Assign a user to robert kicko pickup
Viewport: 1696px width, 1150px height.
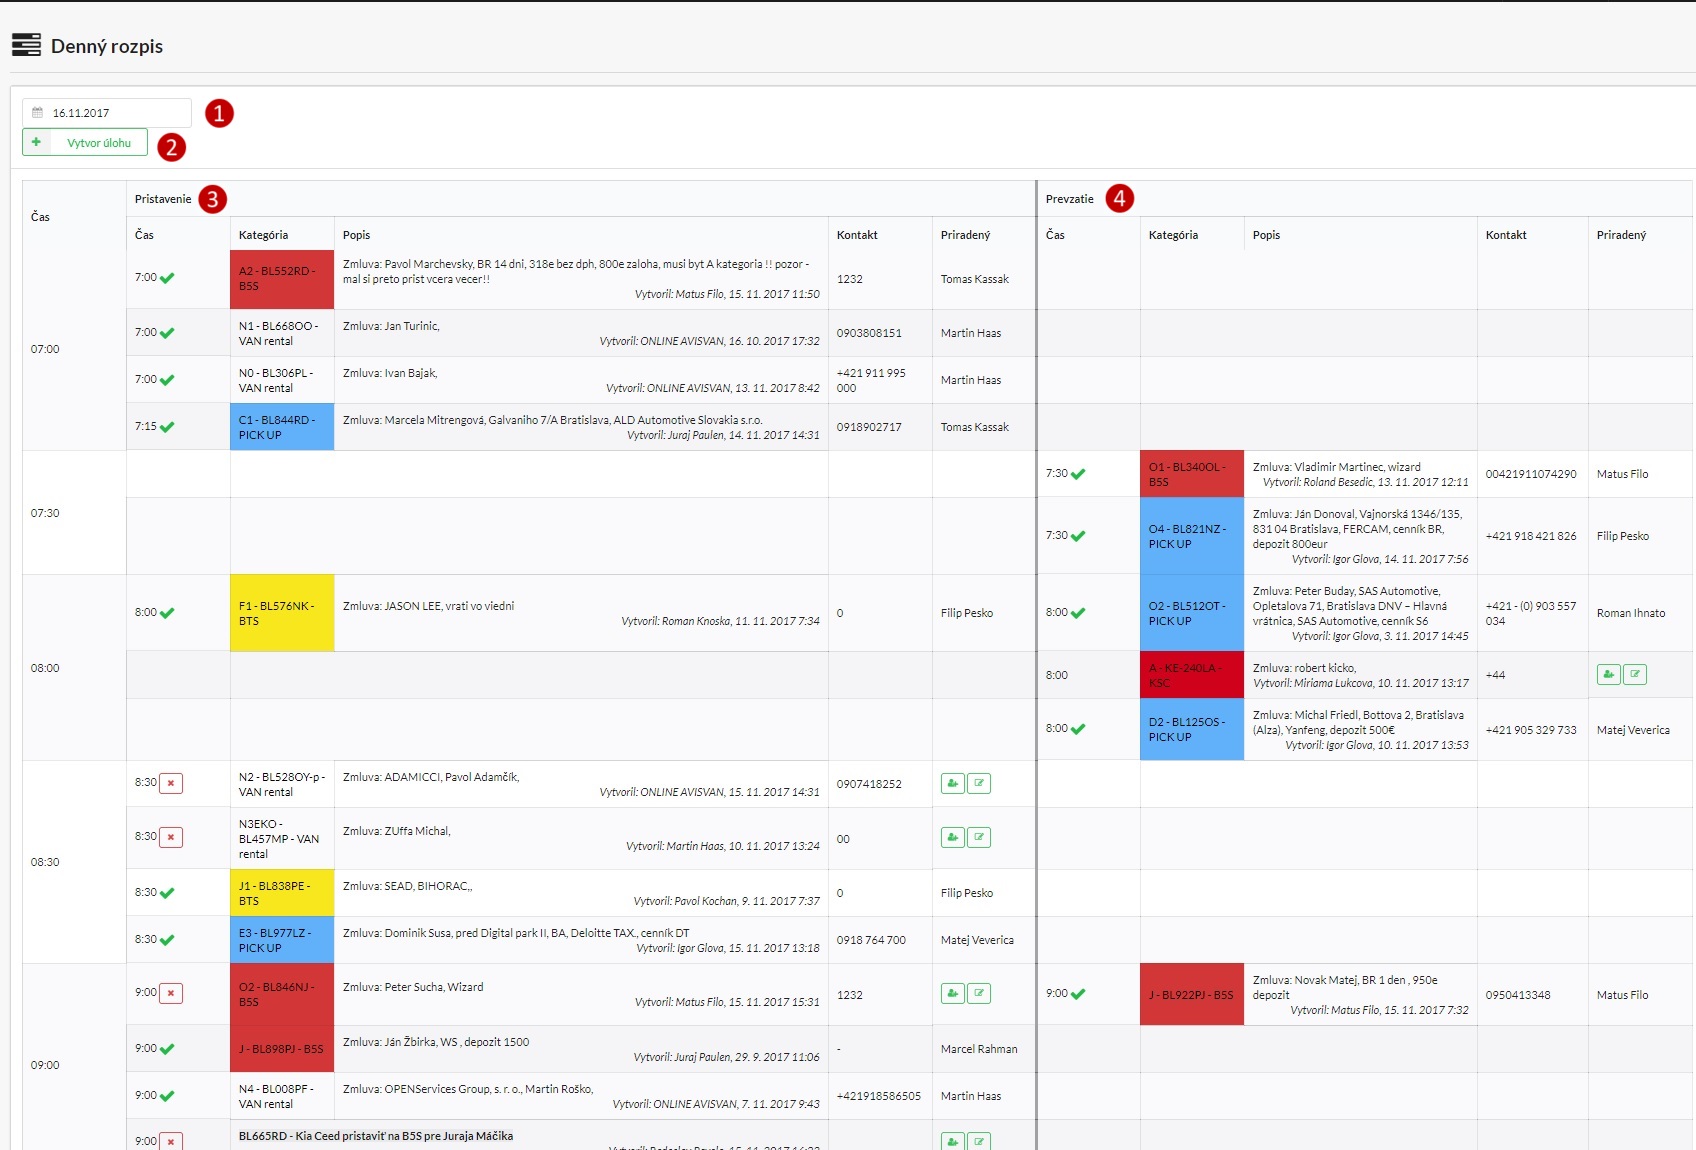(1608, 675)
